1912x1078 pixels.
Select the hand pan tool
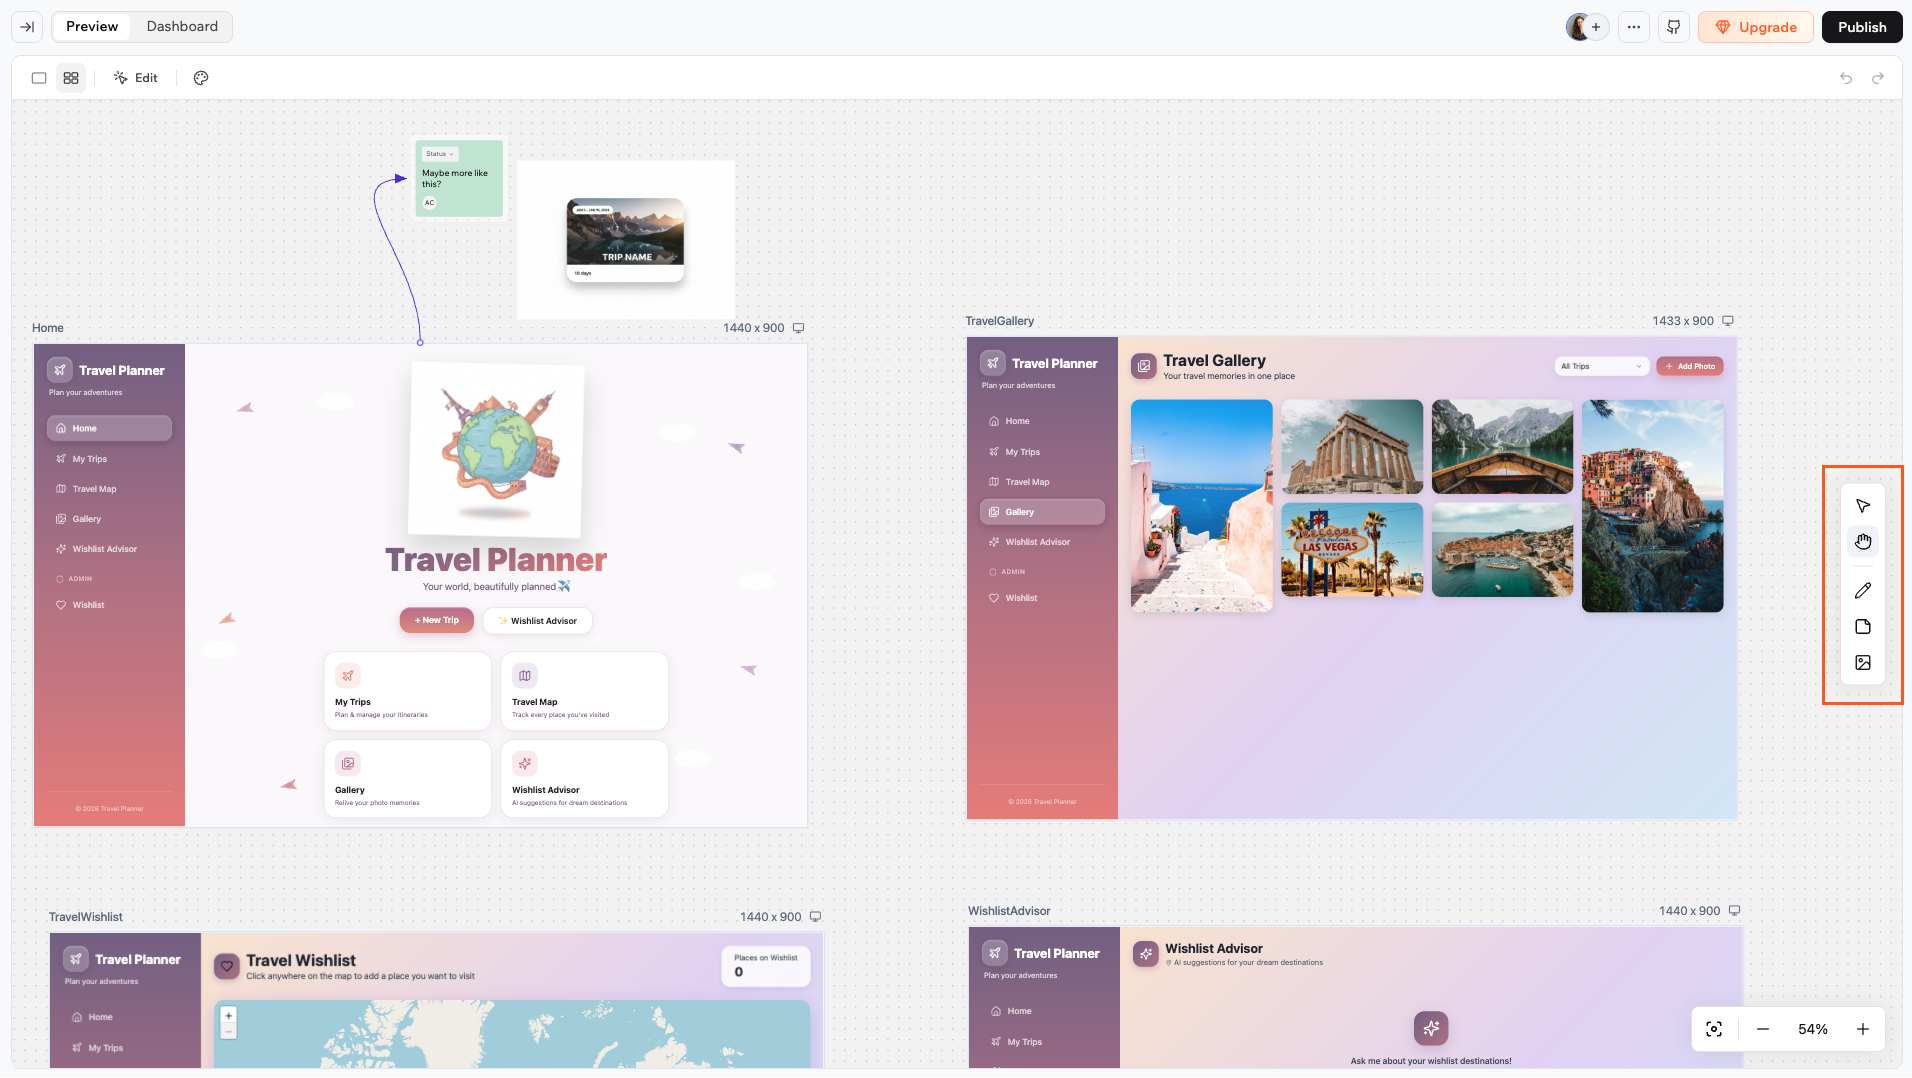[1863, 542]
